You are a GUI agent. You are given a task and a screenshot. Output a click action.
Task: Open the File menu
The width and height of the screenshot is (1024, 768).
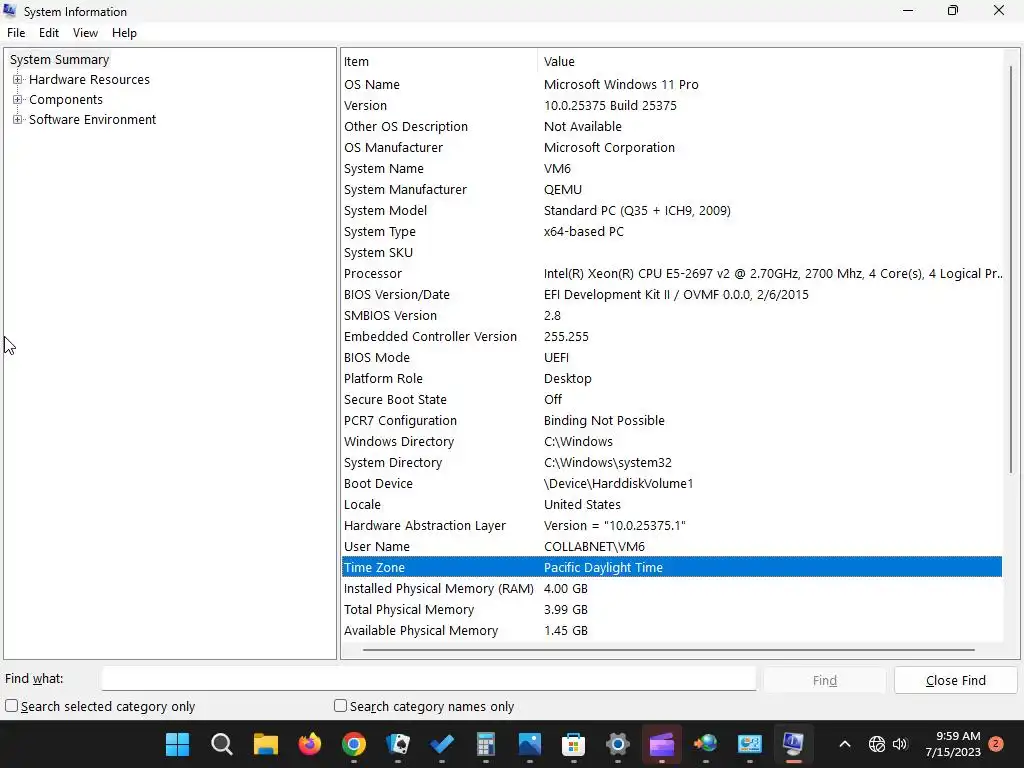tap(16, 33)
